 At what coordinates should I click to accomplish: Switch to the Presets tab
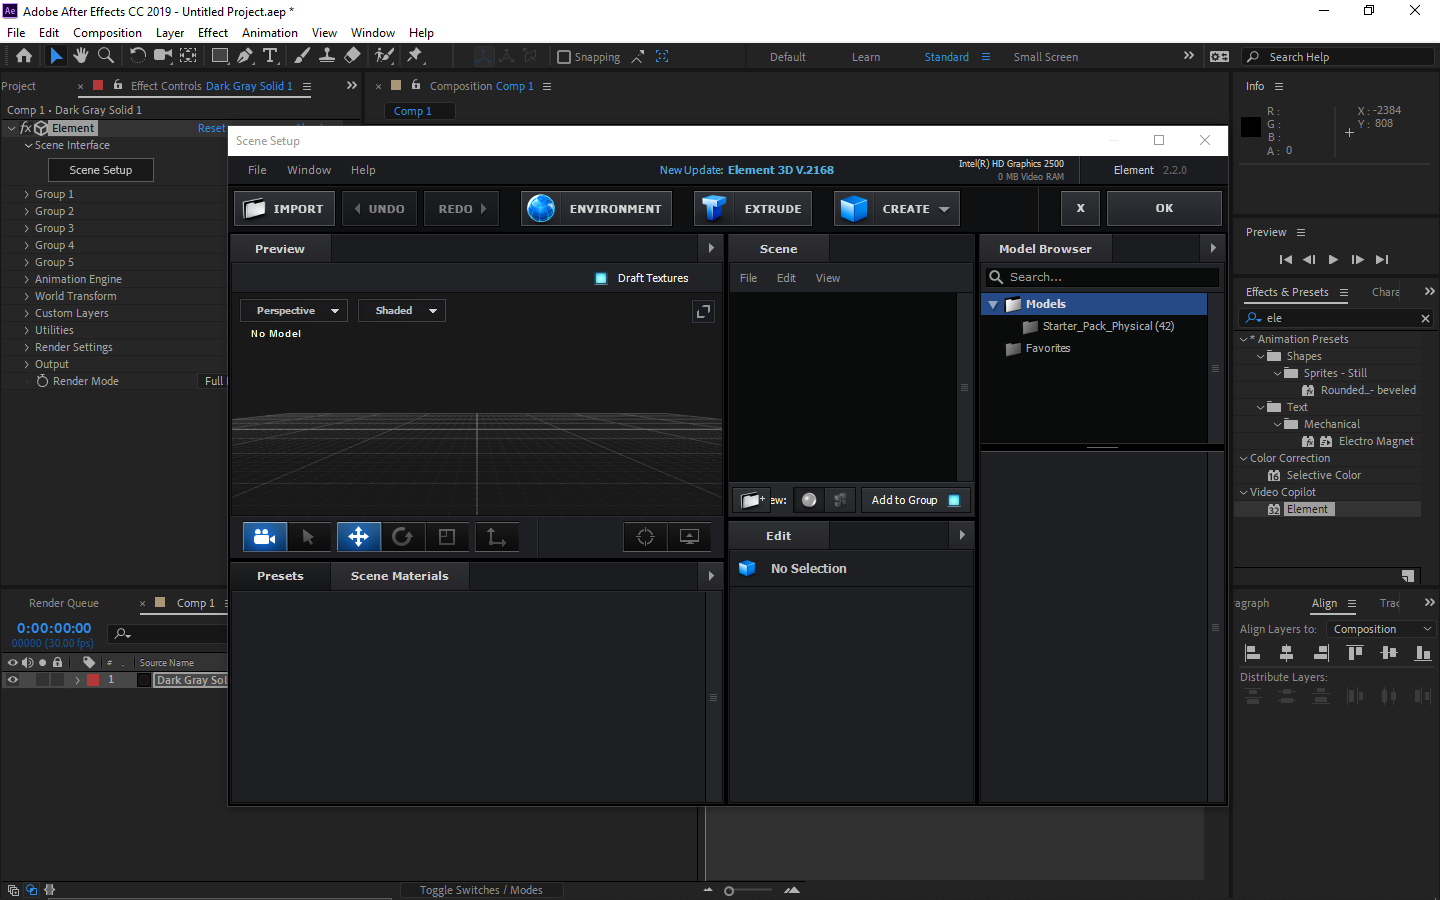(x=280, y=576)
